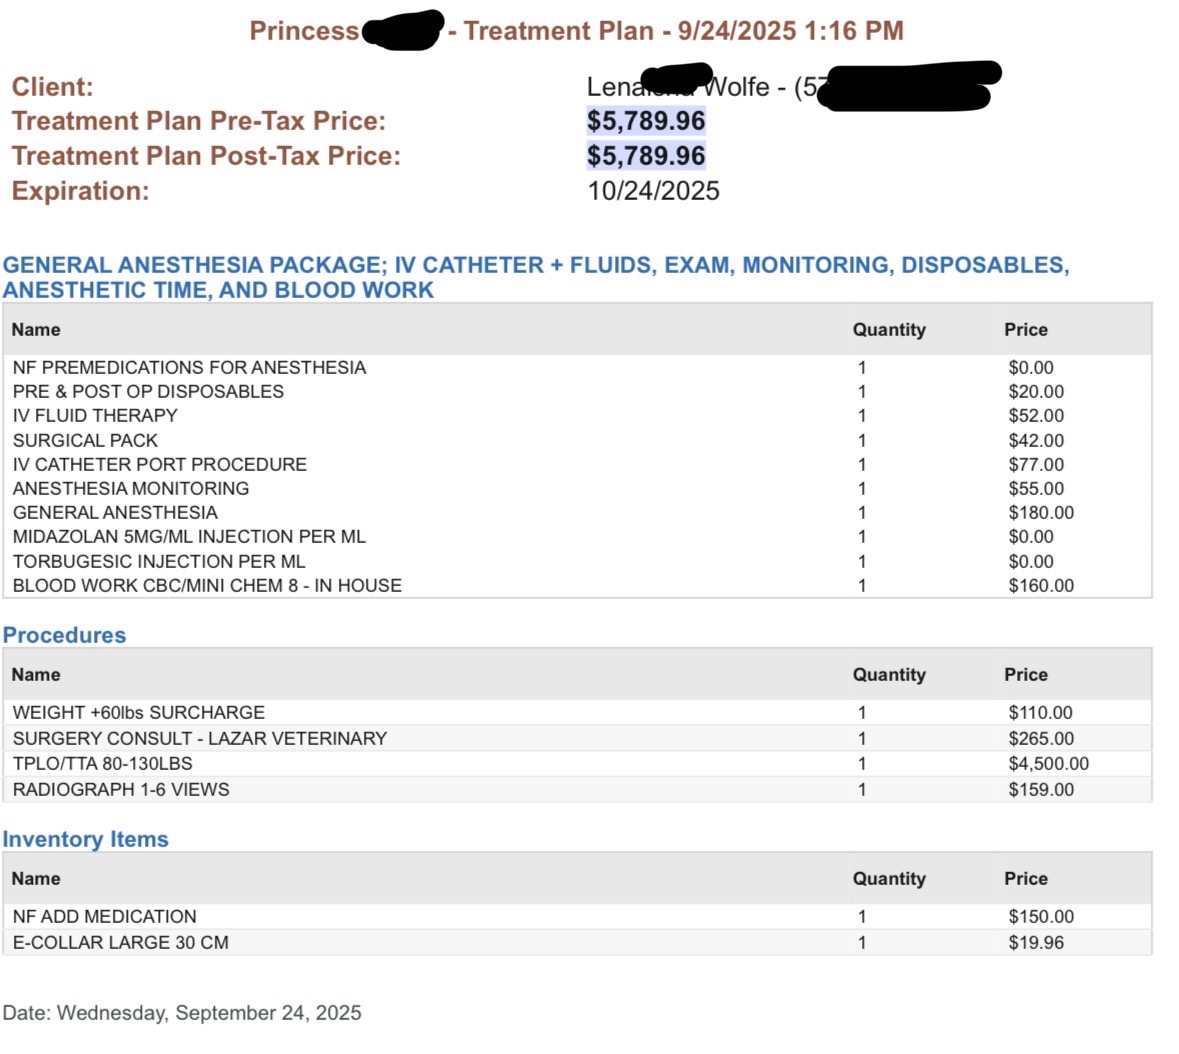Click the IV CATHETER PORT PROCEDURE item
Viewport: 1179px width, 1054px height.
click(159, 465)
